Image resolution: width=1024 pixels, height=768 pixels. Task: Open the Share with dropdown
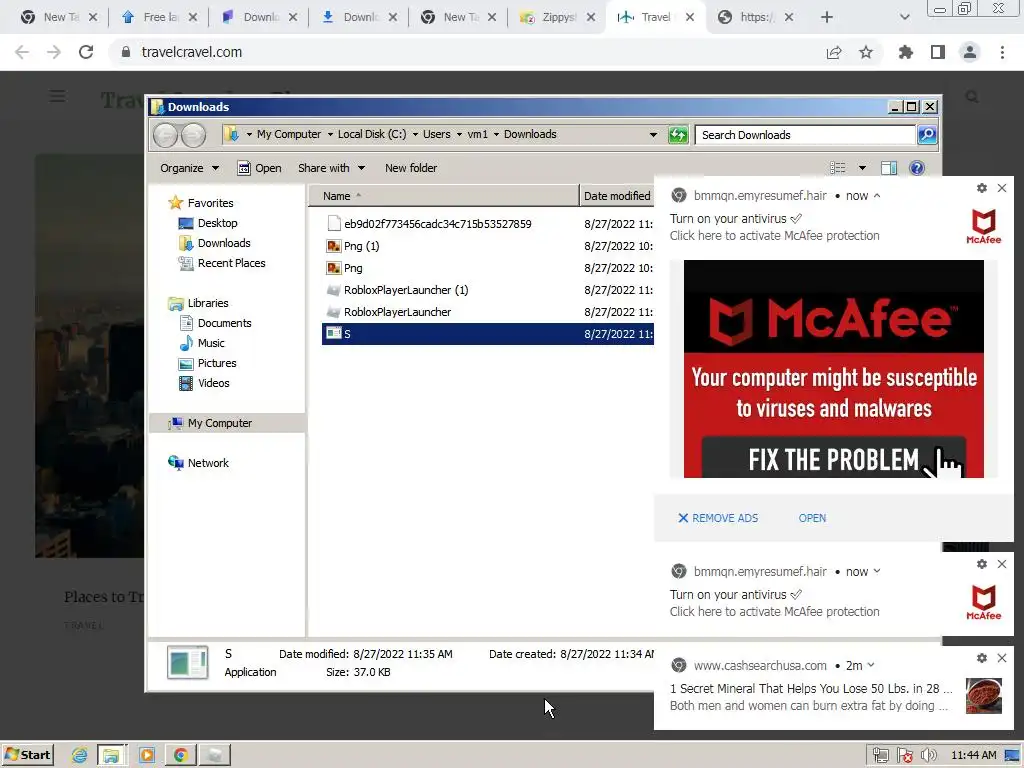pyautogui.click(x=331, y=168)
